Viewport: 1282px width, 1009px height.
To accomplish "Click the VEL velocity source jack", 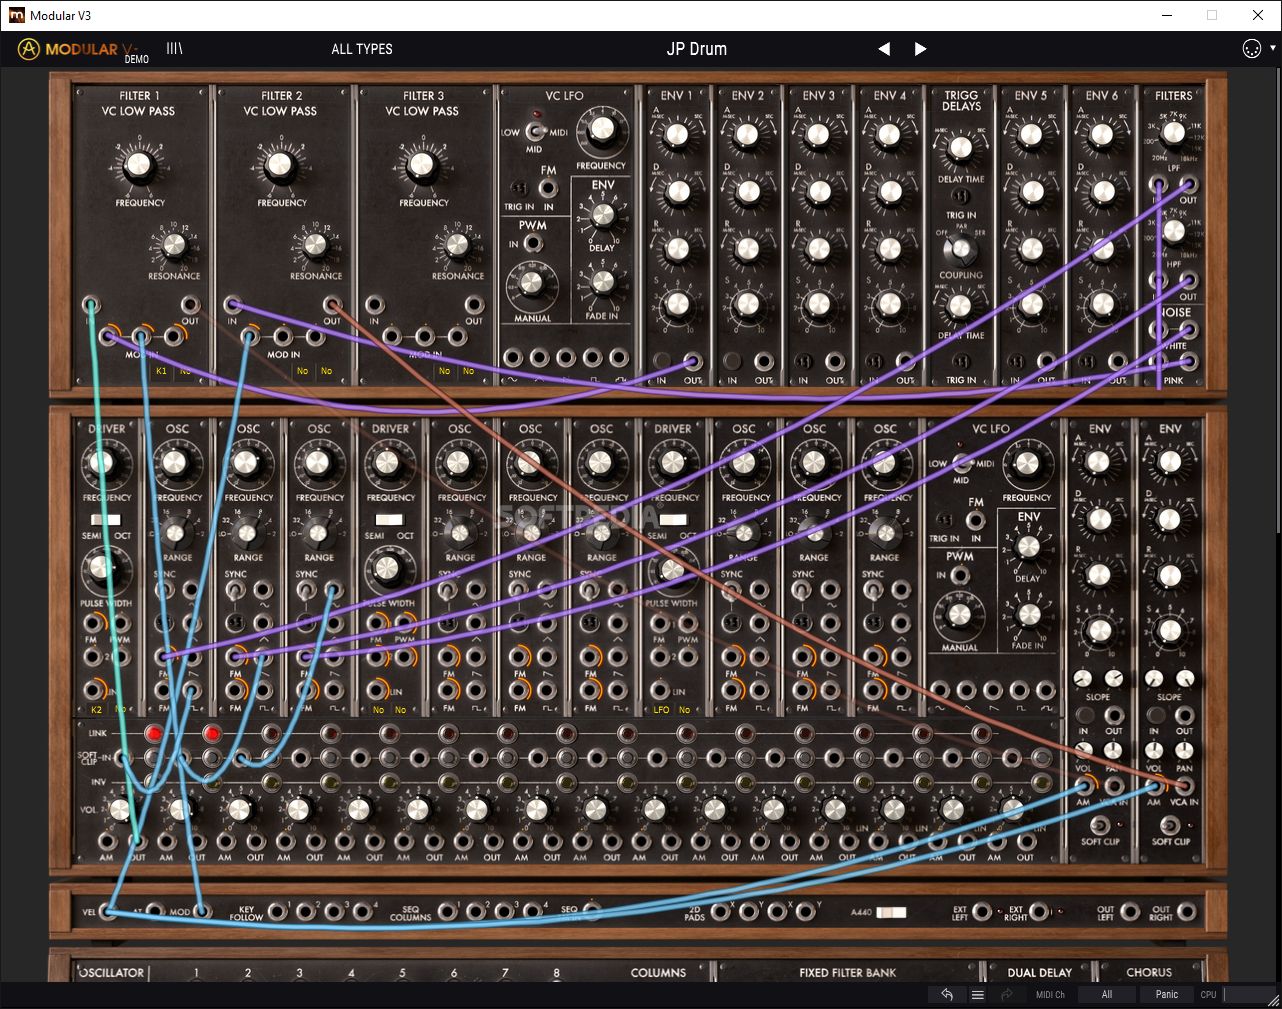I will [x=107, y=910].
